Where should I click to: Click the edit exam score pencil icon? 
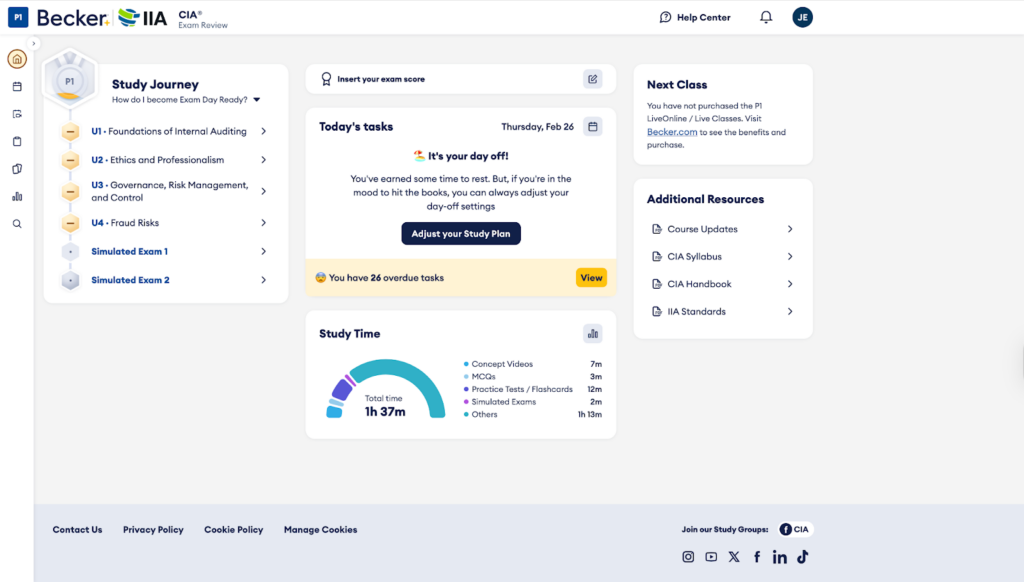pos(592,79)
